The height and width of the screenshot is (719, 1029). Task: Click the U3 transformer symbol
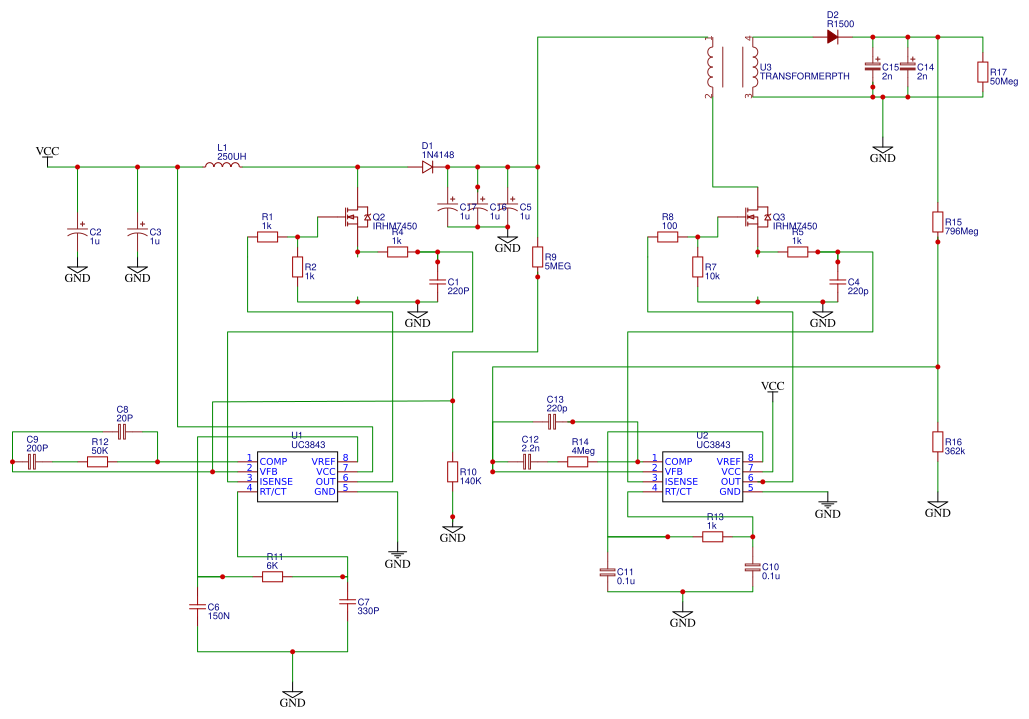[x=730, y=67]
